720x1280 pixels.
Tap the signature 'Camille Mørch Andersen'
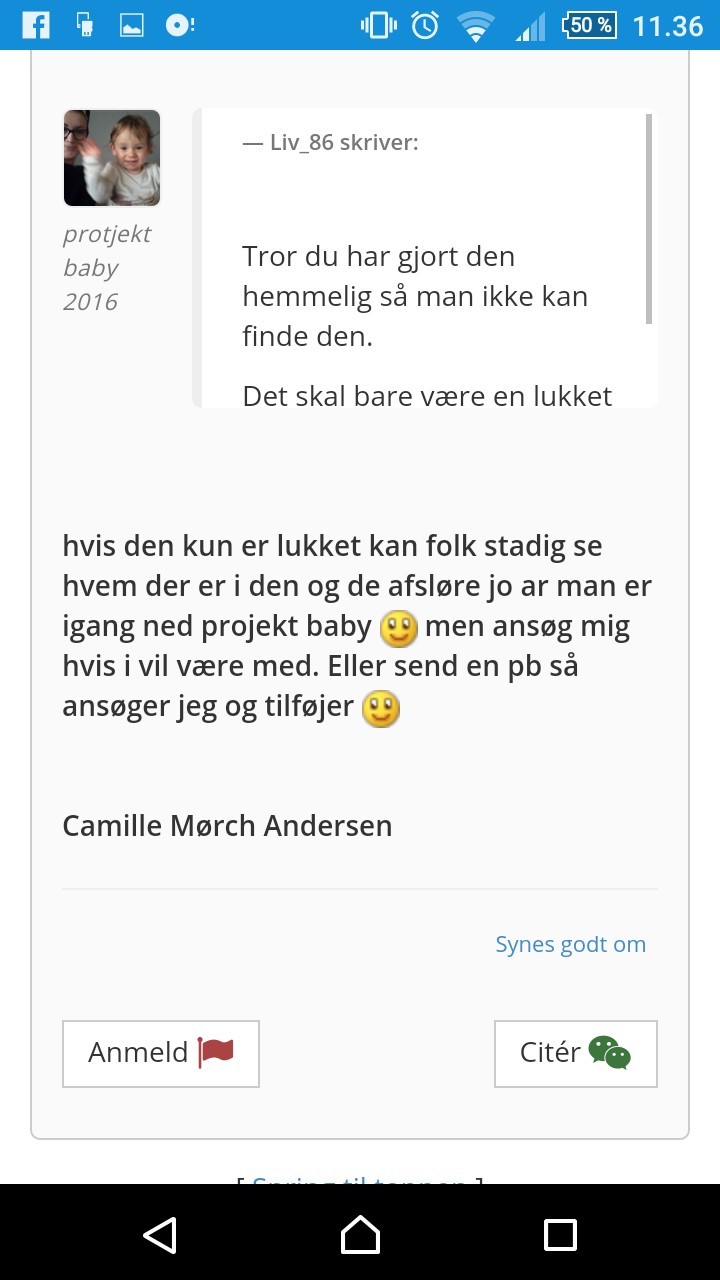(227, 826)
